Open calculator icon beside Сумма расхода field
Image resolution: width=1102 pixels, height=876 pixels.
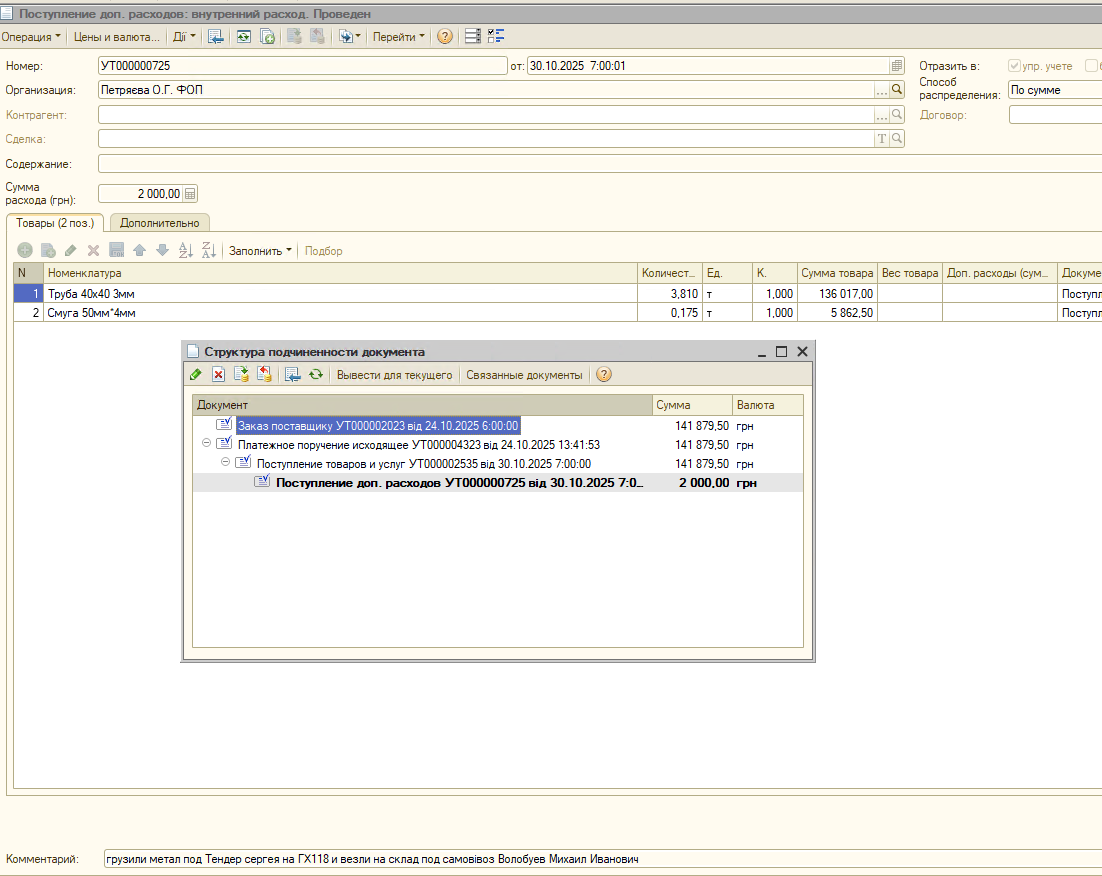pyautogui.click(x=190, y=193)
